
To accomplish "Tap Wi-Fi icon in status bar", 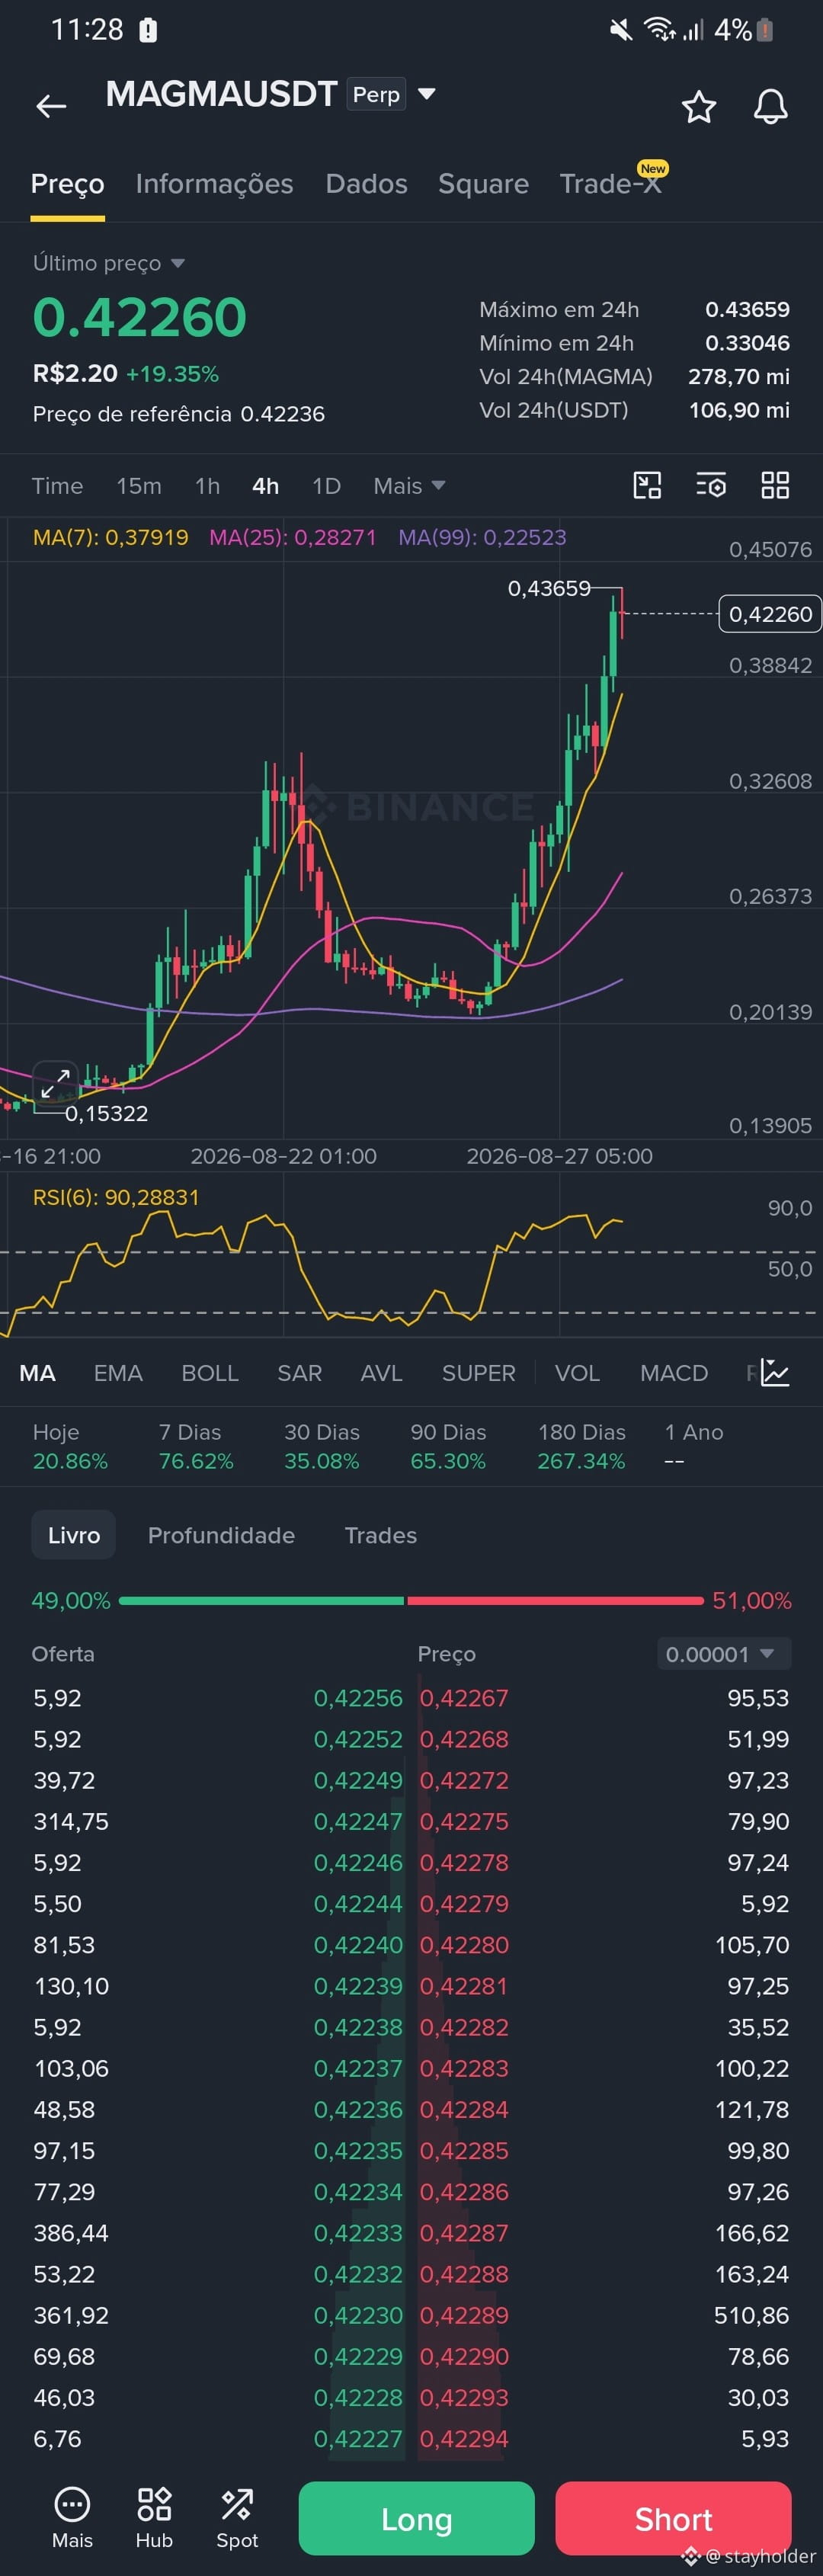I will tap(659, 30).
